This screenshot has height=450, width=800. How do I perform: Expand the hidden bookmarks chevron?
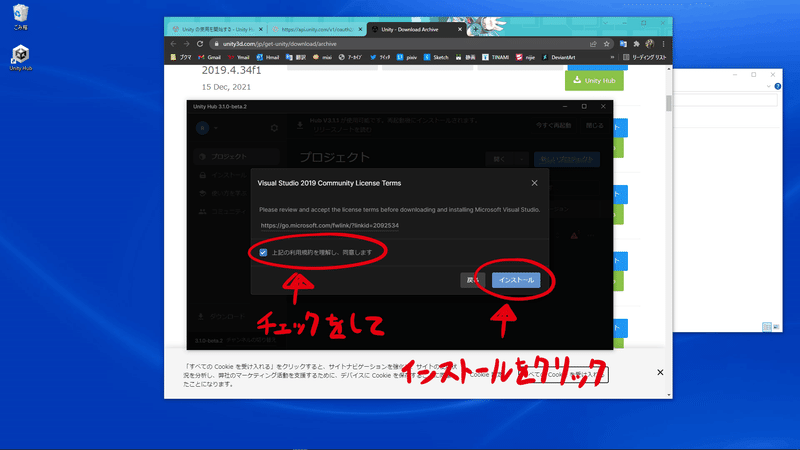(612, 57)
